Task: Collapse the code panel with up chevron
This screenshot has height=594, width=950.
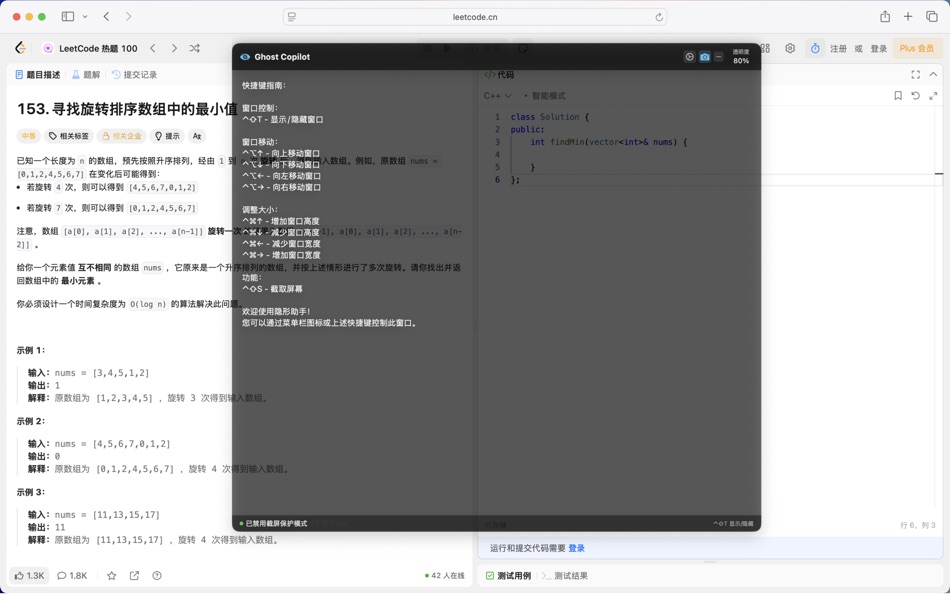Action: [x=933, y=75]
